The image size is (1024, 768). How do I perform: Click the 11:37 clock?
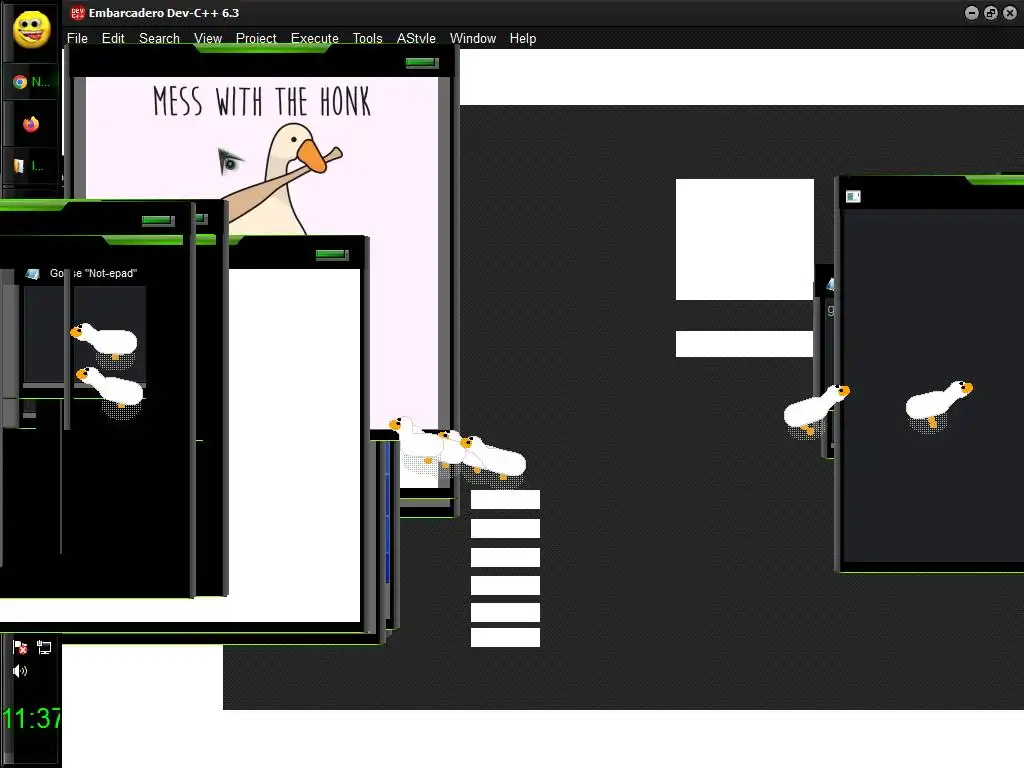pos(31,718)
